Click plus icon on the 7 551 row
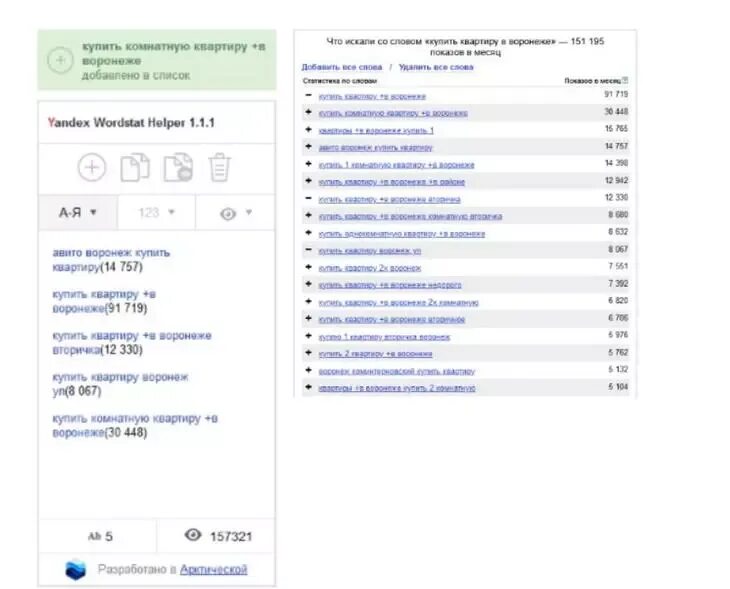The width and height of the screenshot is (730, 589). pyautogui.click(x=308, y=267)
